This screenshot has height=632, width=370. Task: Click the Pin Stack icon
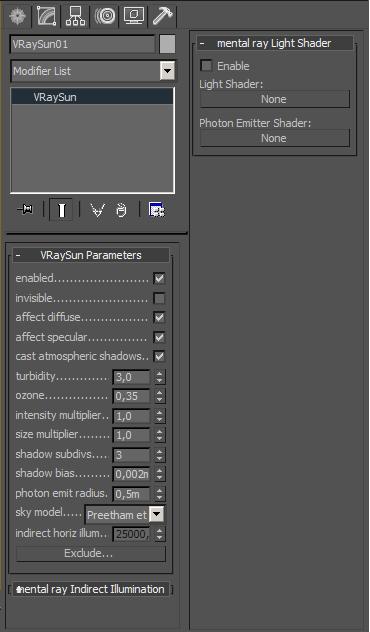[x=26, y=210]
